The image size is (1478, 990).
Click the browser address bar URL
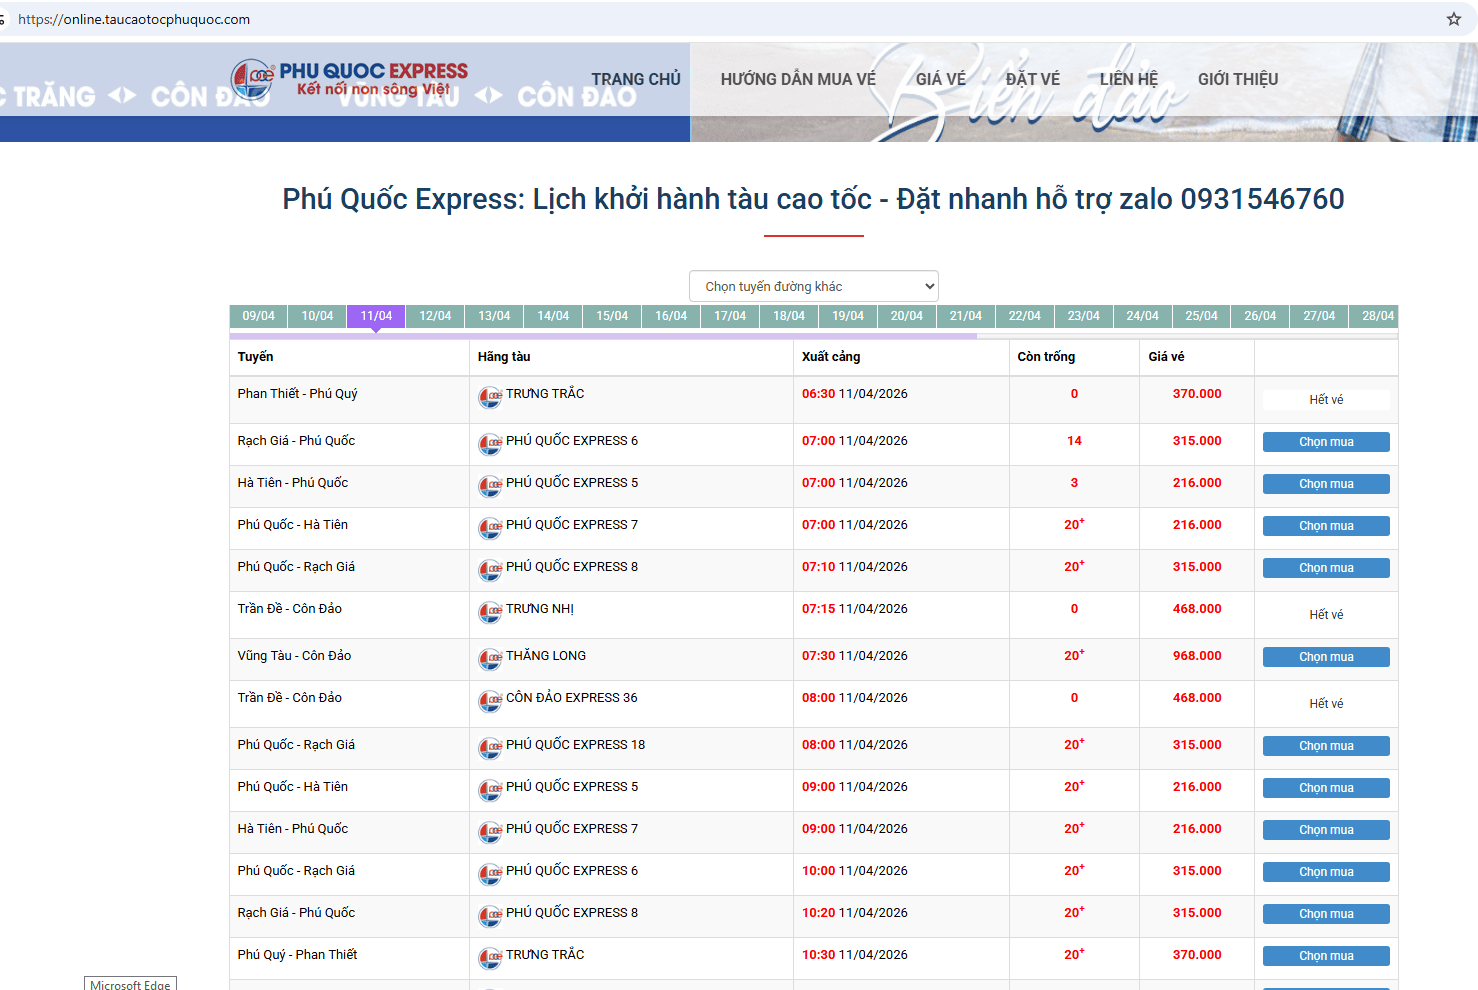(134, 19)
